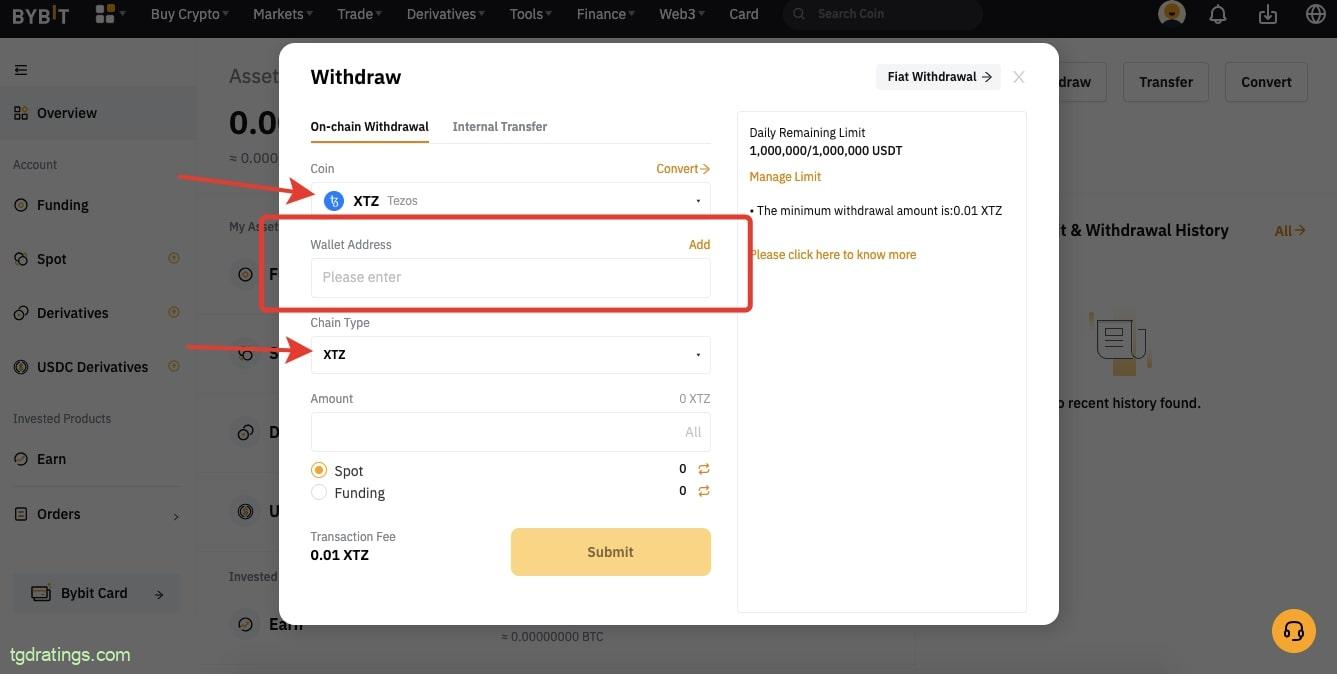The height and width of the screenshot is (674, 1337).
Task: Open the Coin XTZ Tezos dropdown
Action: click(x=511, y=201)
